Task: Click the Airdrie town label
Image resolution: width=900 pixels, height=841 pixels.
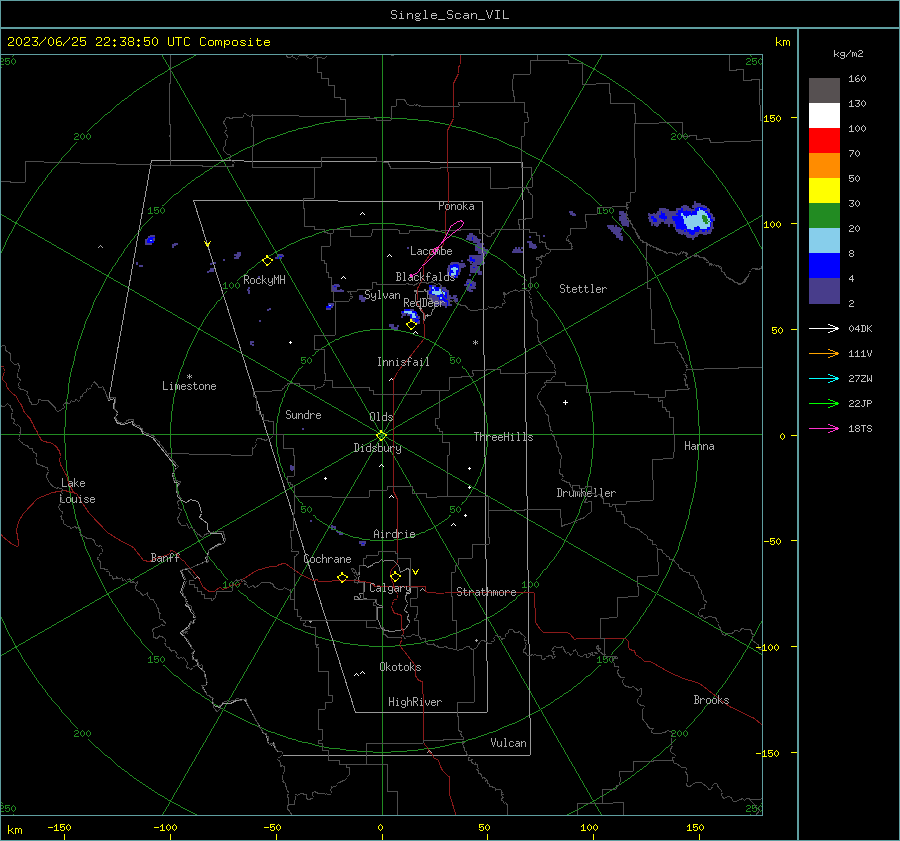Action: (x=394, y=534)
